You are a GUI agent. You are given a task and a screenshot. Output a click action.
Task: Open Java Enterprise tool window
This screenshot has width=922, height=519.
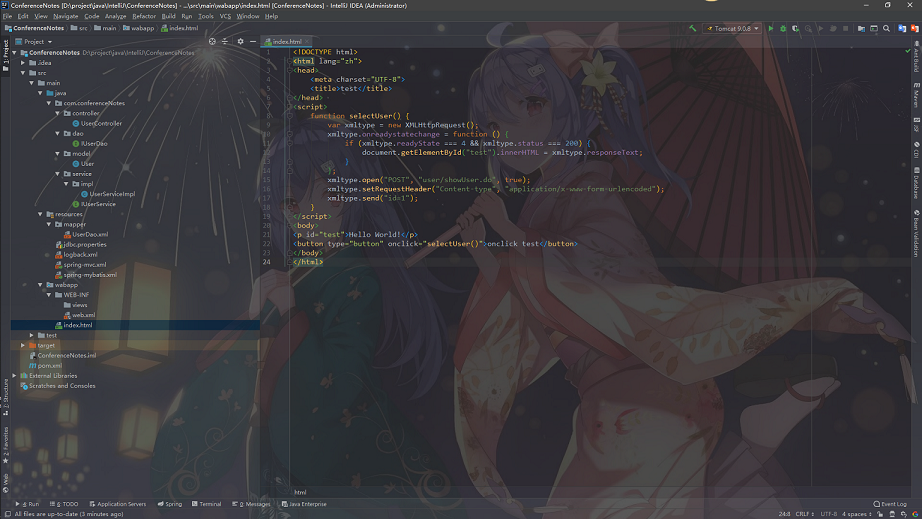click(304, 504)
